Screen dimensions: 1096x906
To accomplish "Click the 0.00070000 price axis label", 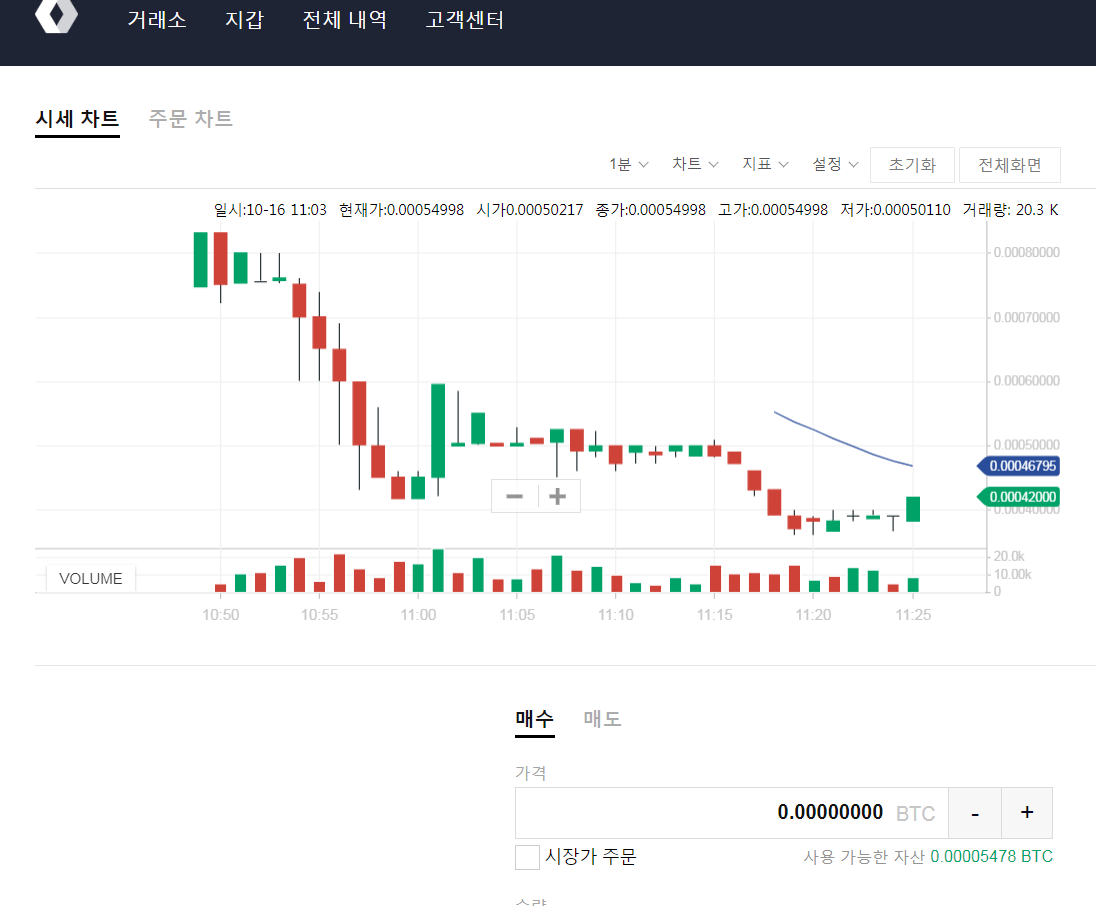I will coord(1027,317).
